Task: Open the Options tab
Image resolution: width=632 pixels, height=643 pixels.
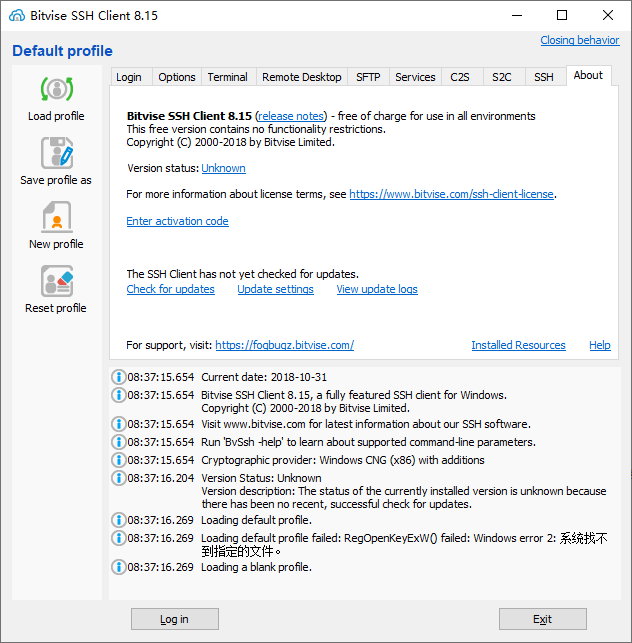Action: 177,77
